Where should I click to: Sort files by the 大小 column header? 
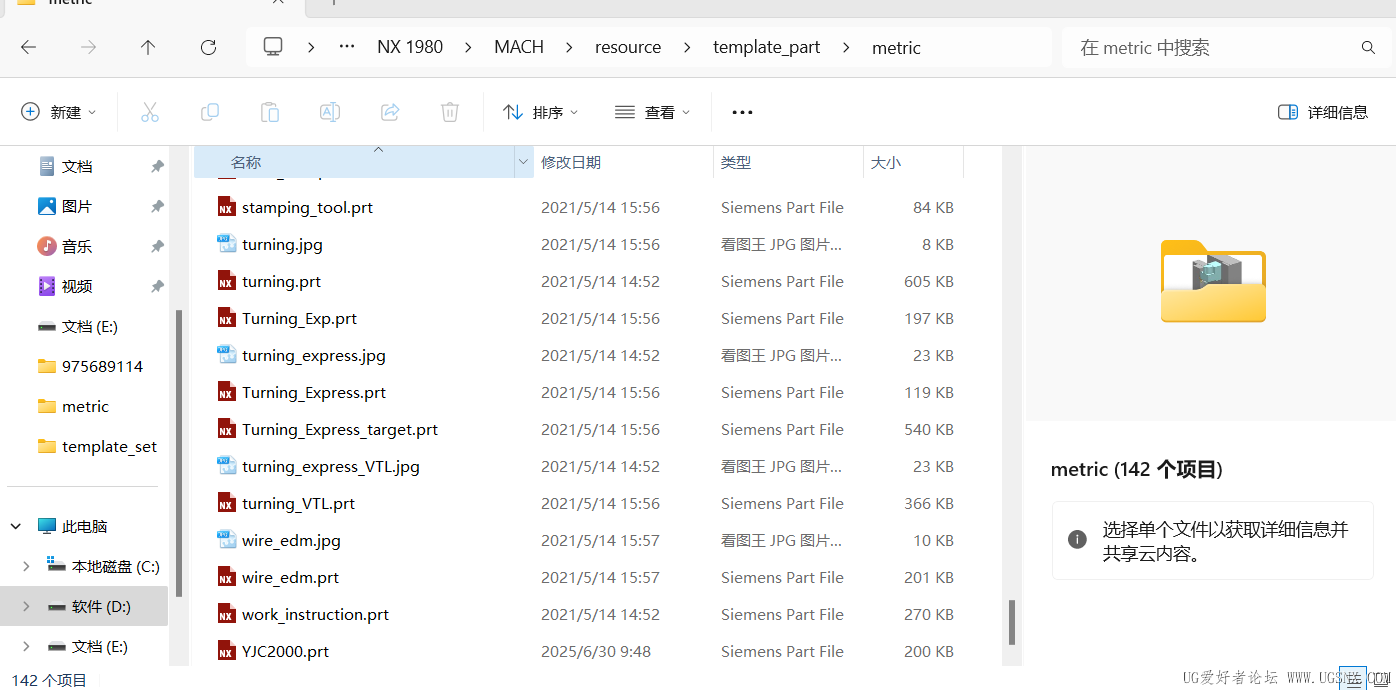(x=913, y=162)
